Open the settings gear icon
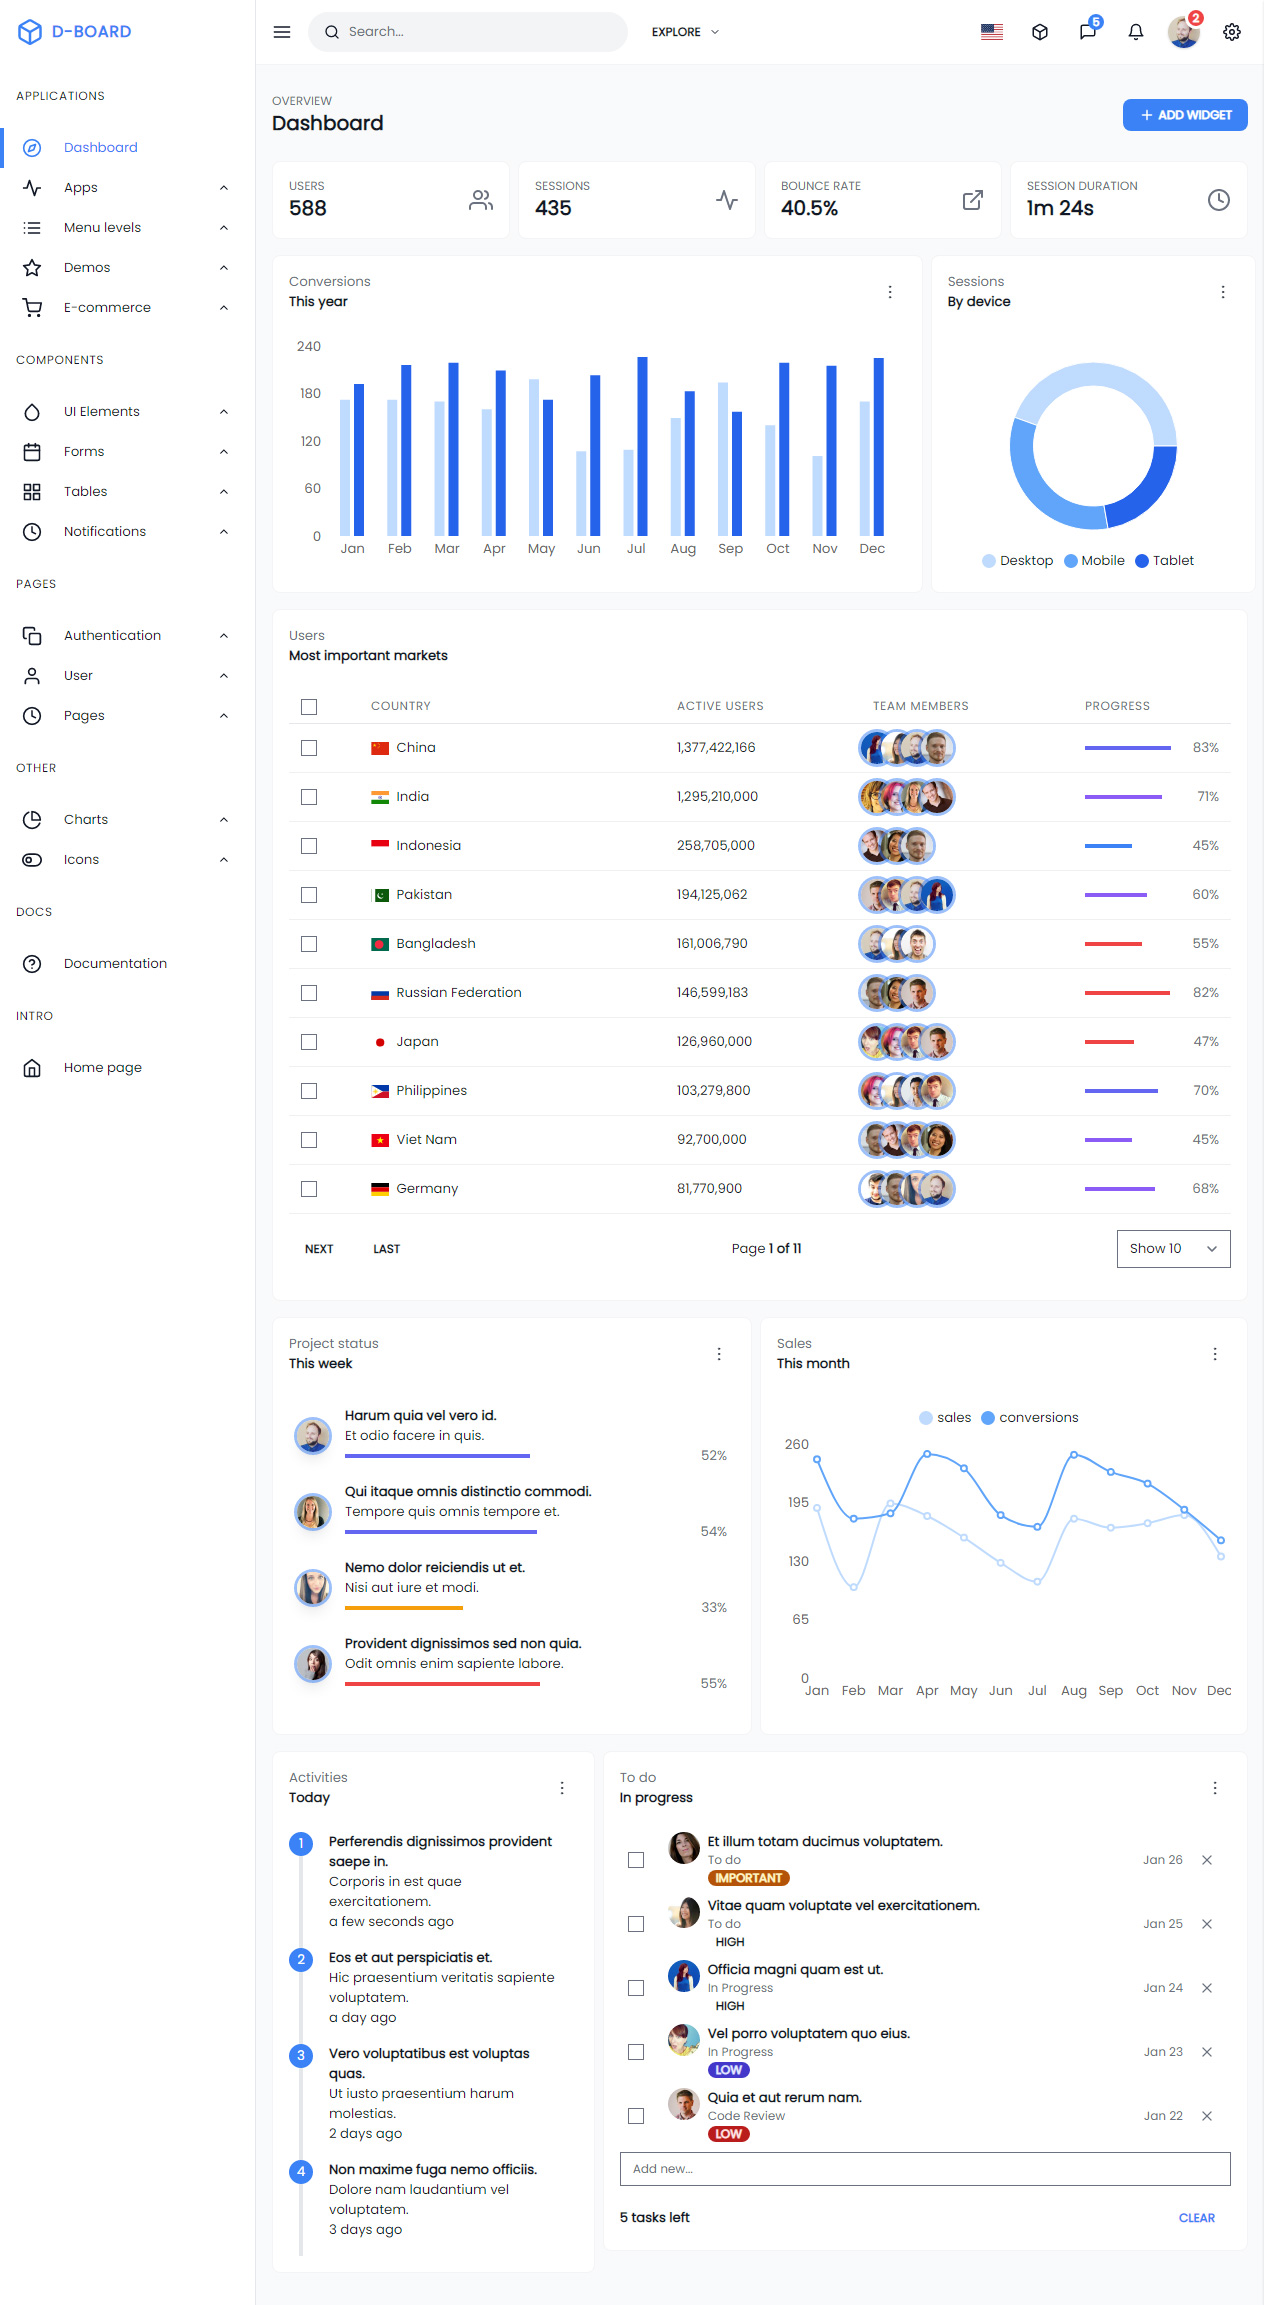The image size is (1264, 2305). 1232,32
